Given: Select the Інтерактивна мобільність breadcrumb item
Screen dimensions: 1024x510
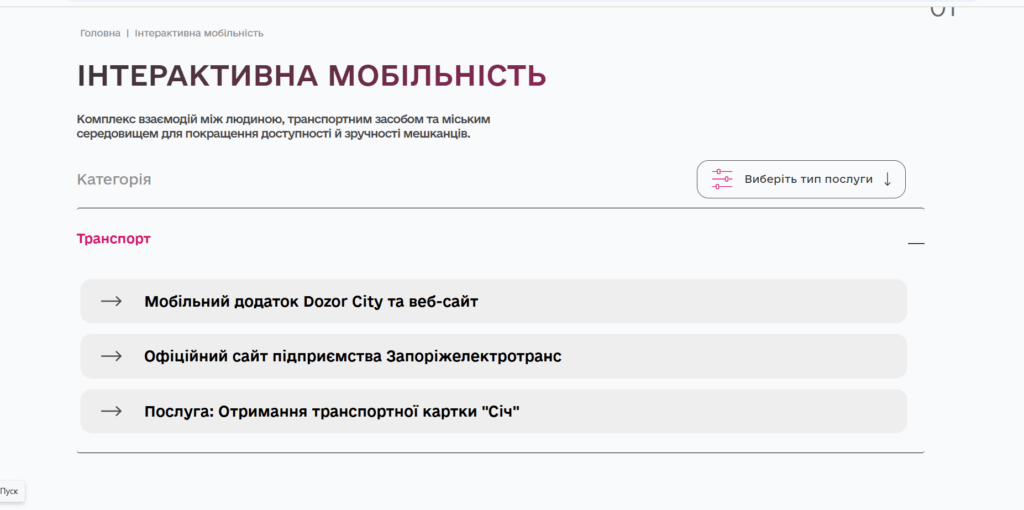Looking at the screenshot, I should [199, 33].
